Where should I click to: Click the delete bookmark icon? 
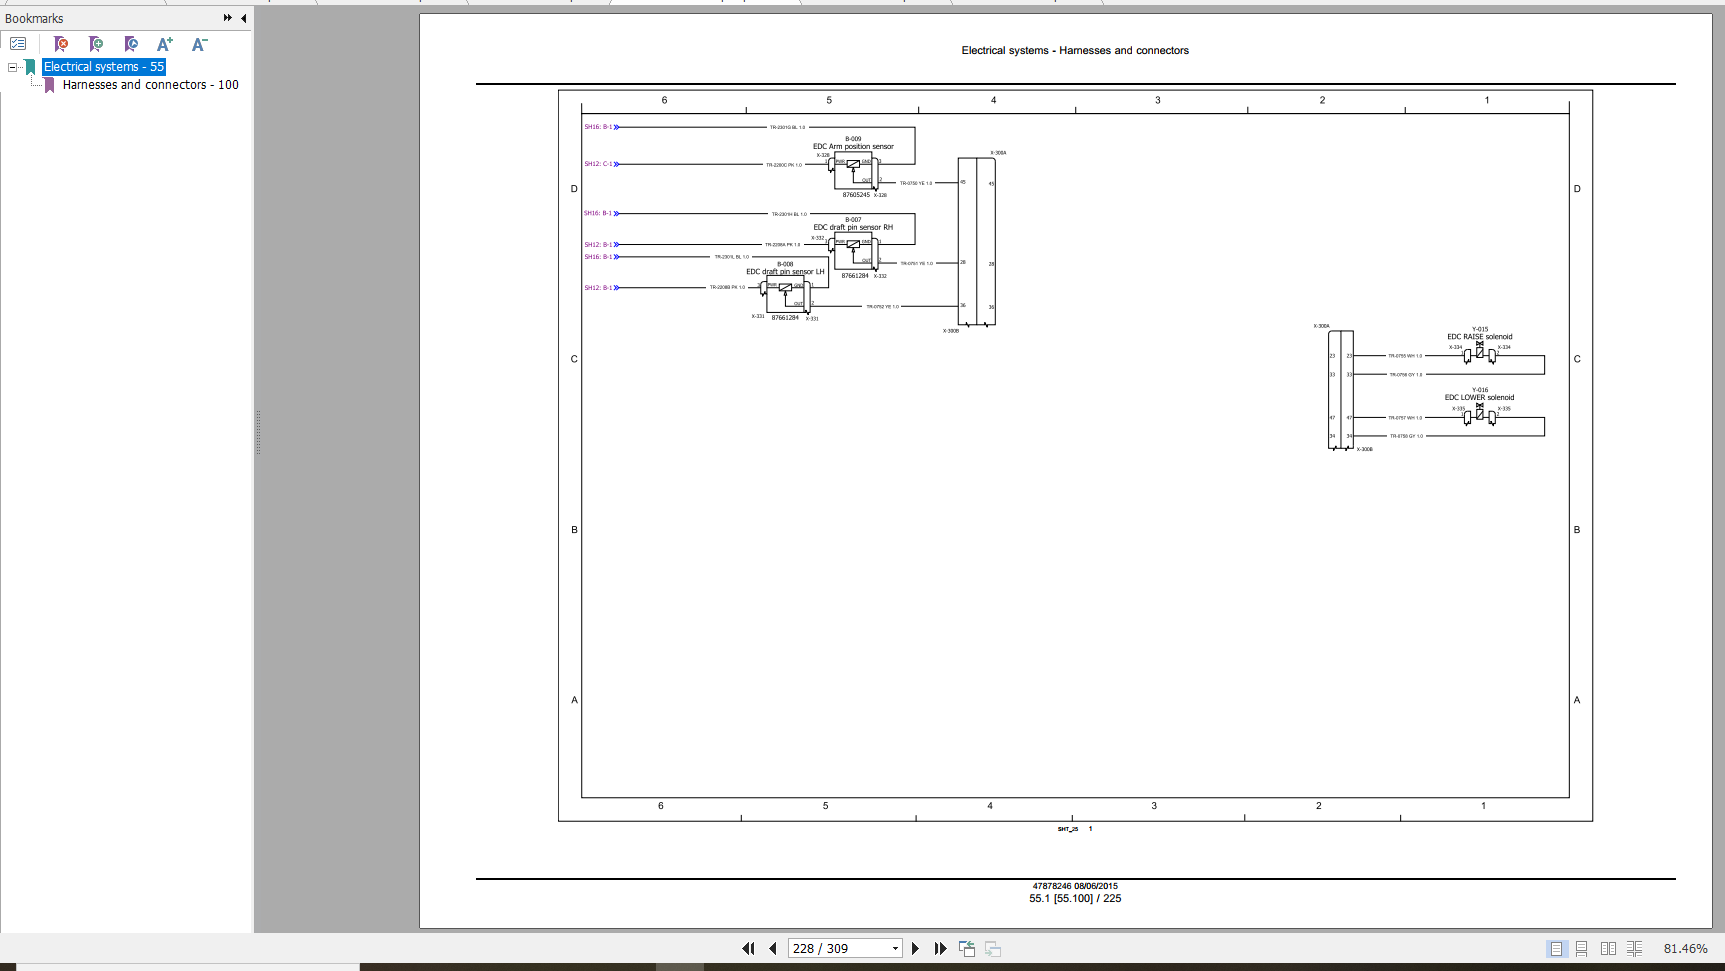61,44
